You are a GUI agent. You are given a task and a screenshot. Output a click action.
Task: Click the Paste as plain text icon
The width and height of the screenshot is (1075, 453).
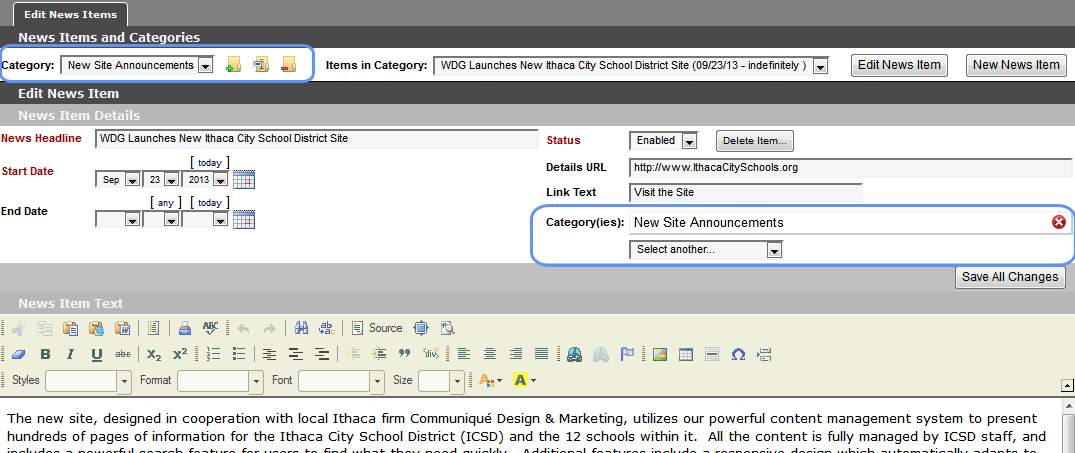point(96,328)
